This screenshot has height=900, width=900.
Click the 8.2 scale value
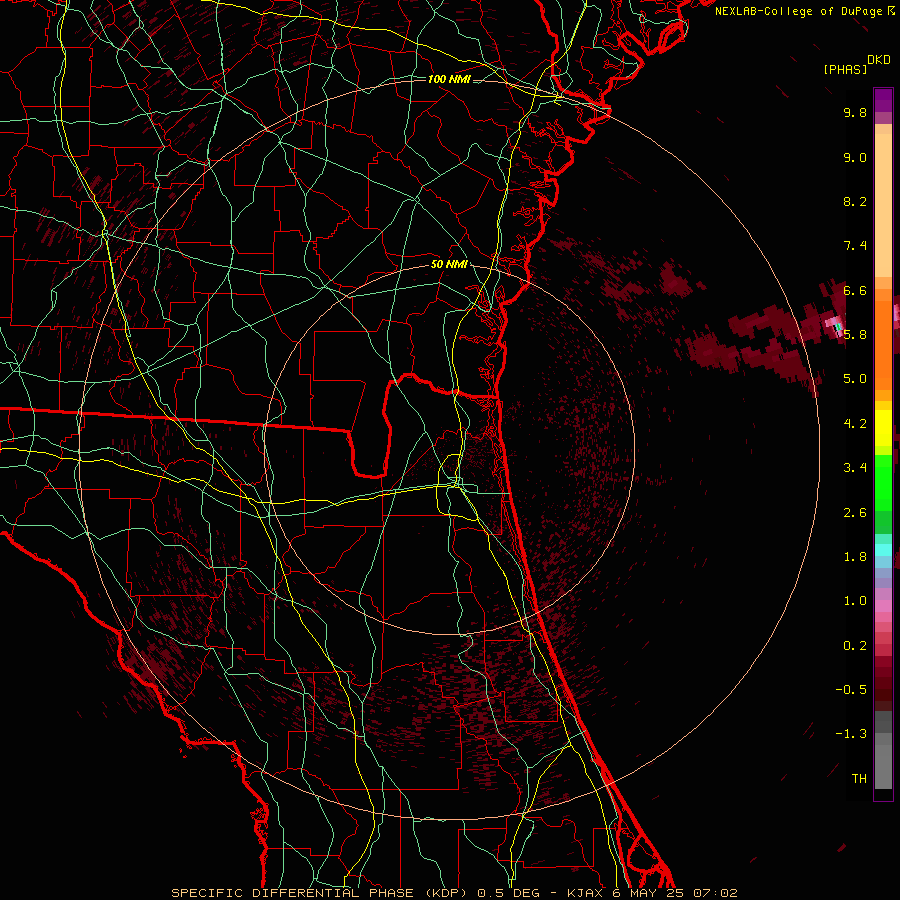pyautogui.click(x=855, y=201)
